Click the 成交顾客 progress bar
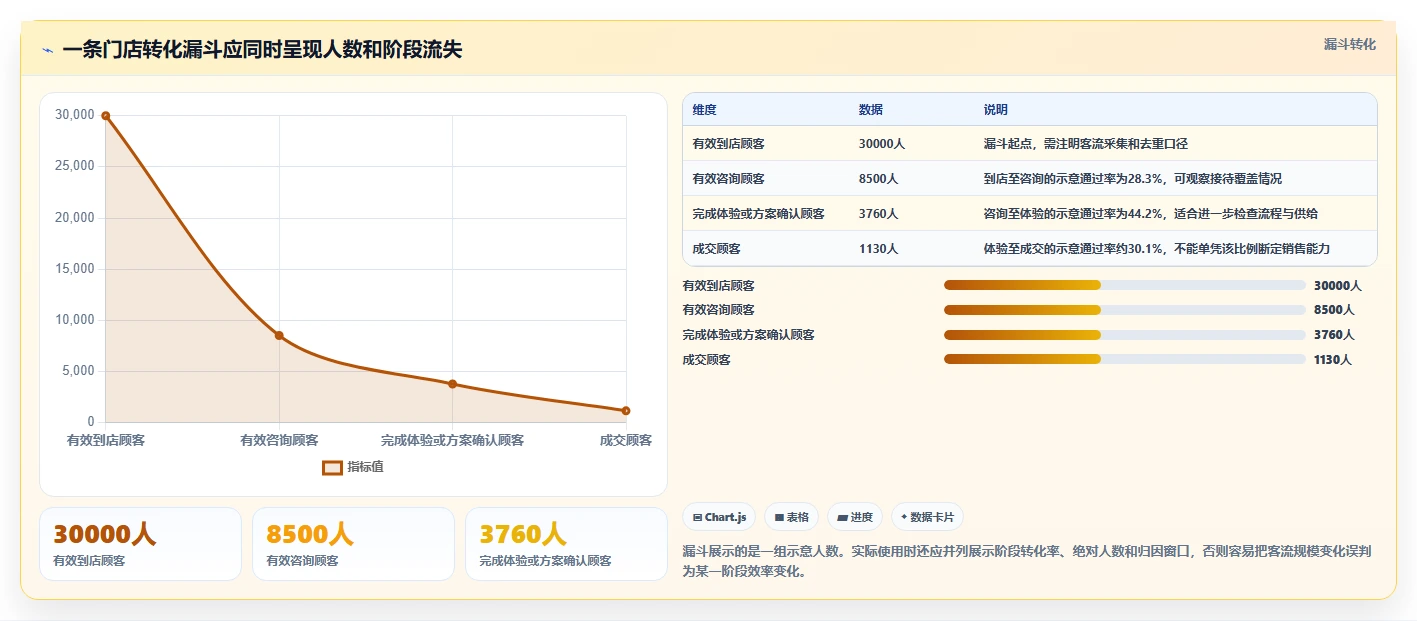The height and width of the screenshot is (621, 1417). point(1125,359)
